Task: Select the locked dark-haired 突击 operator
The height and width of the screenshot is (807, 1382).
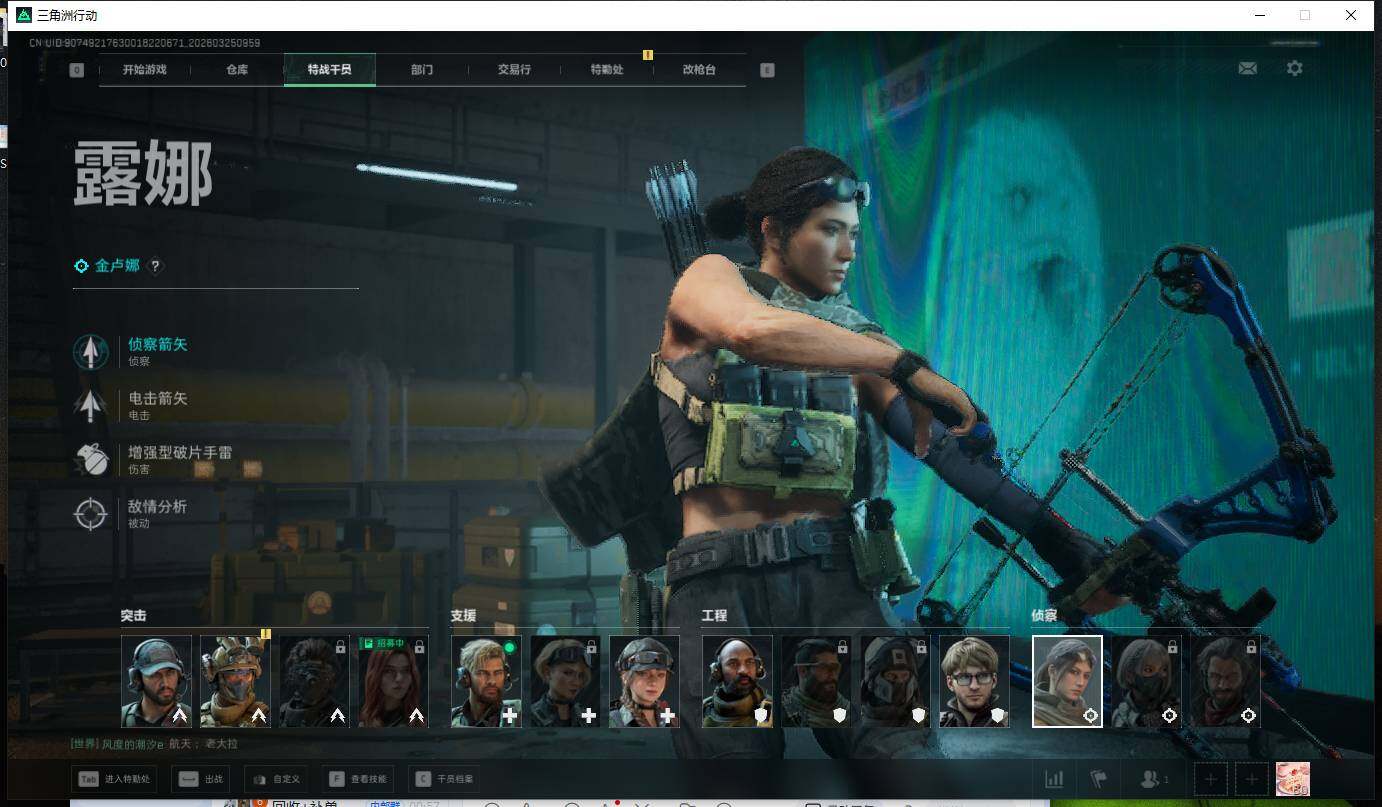Action: (x=314, y=681)
